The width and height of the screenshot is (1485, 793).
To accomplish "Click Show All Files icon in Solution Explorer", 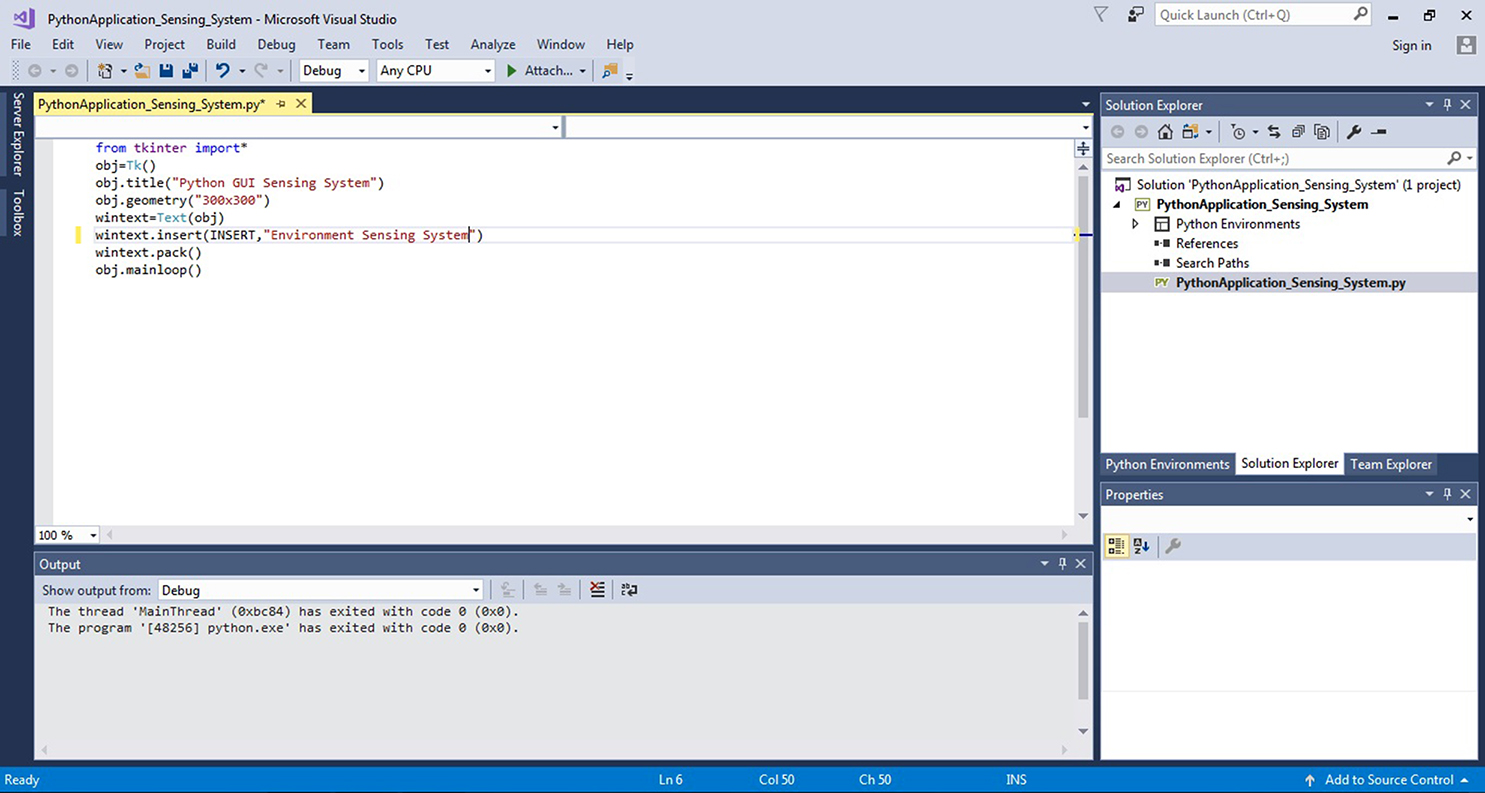I will coord(1322,132).
